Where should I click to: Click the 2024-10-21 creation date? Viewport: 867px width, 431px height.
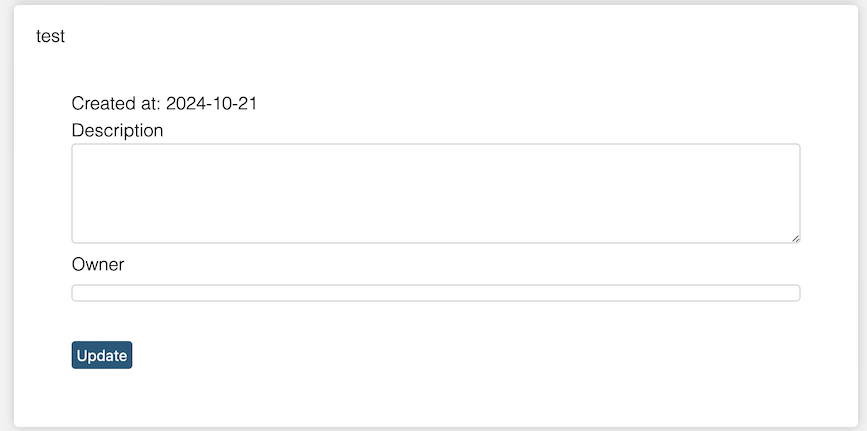(x=211, y=103)
